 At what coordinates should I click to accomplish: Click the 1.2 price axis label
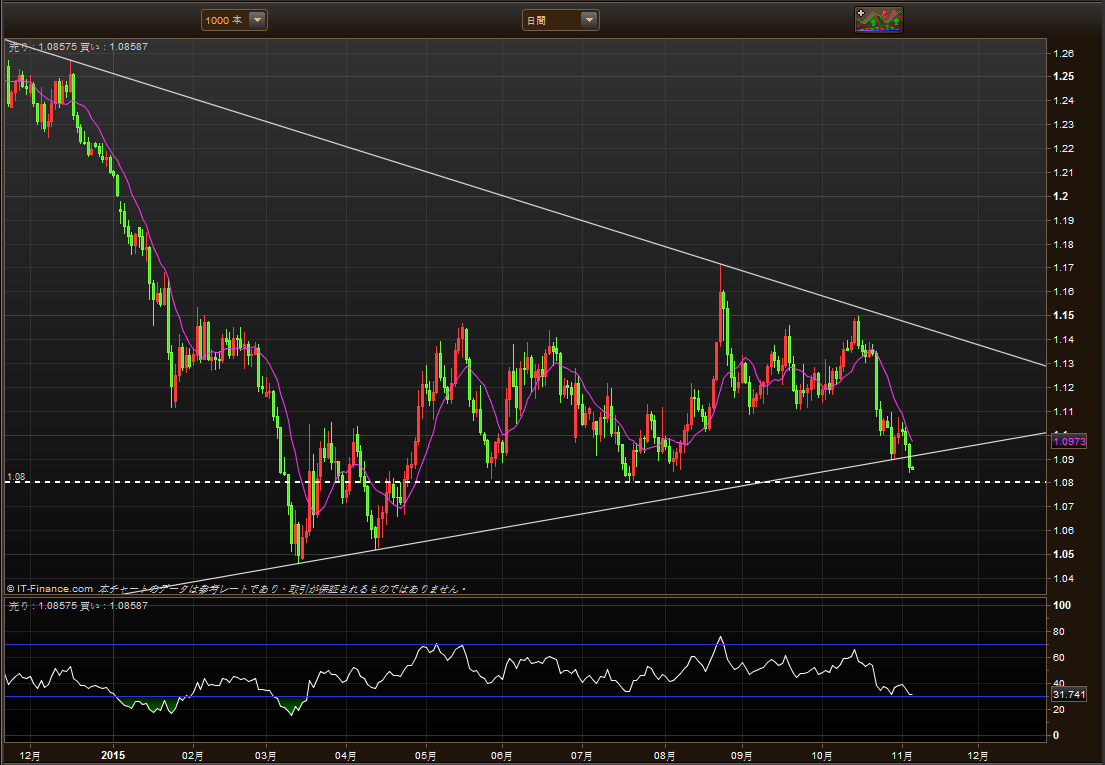(x=1061, y=197)
